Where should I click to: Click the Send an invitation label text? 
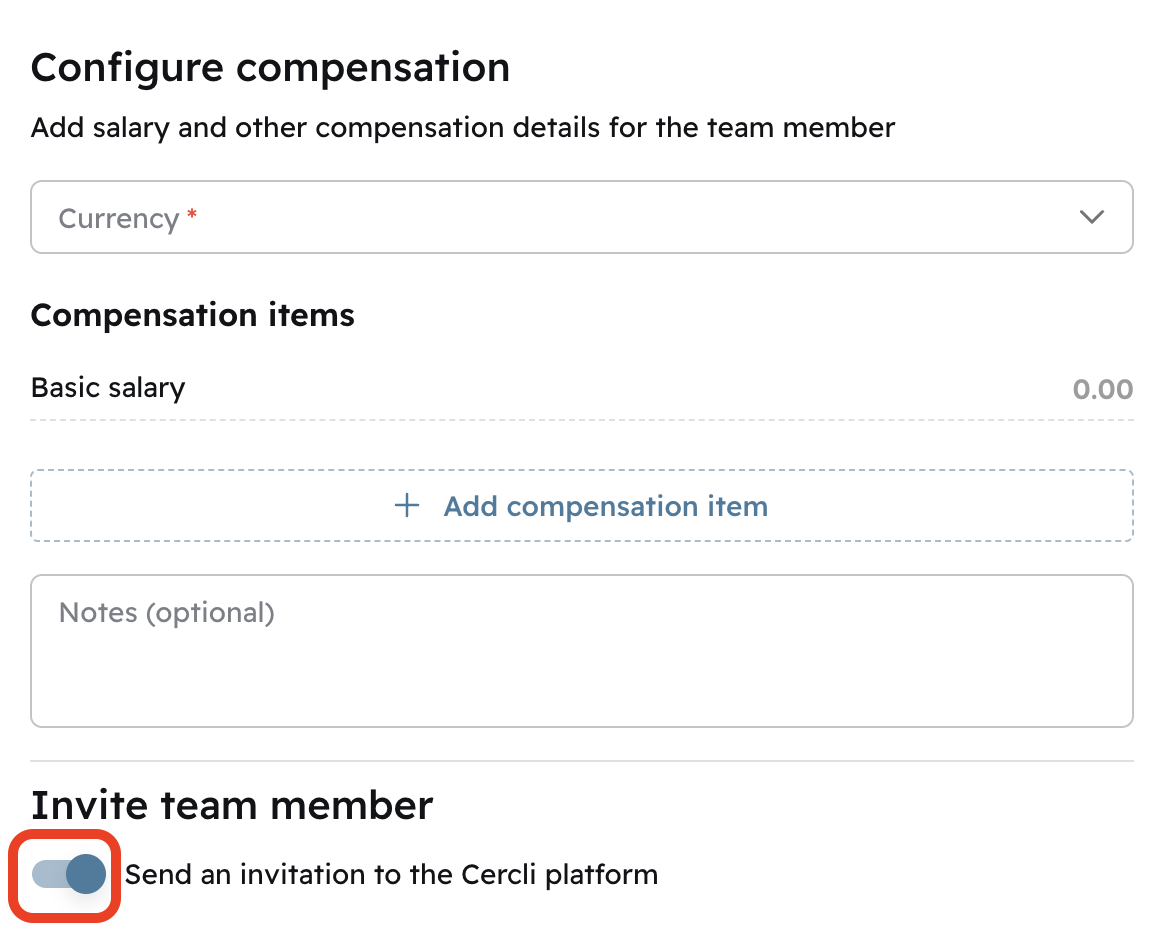[391, 875]
